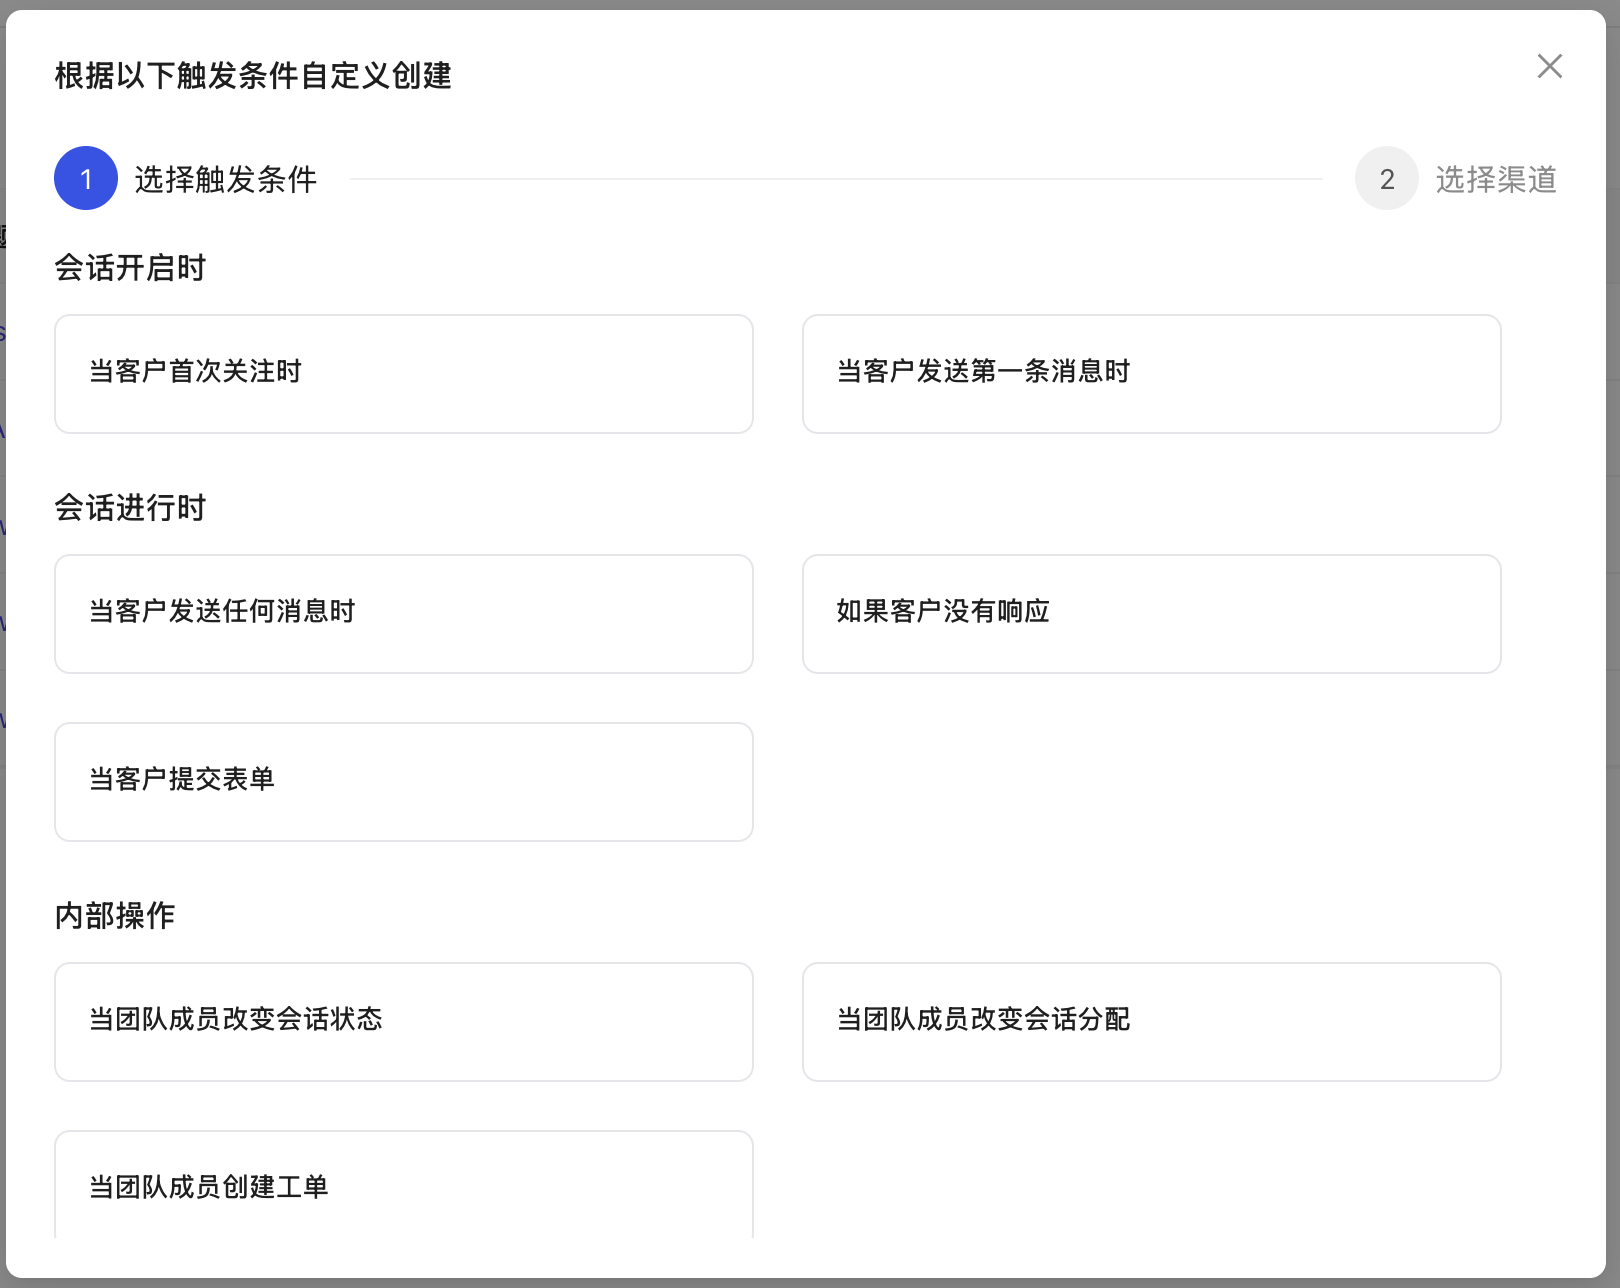Select the "当客户提交表单" trigger
1620x1288 pixels.
click(403, 781)
